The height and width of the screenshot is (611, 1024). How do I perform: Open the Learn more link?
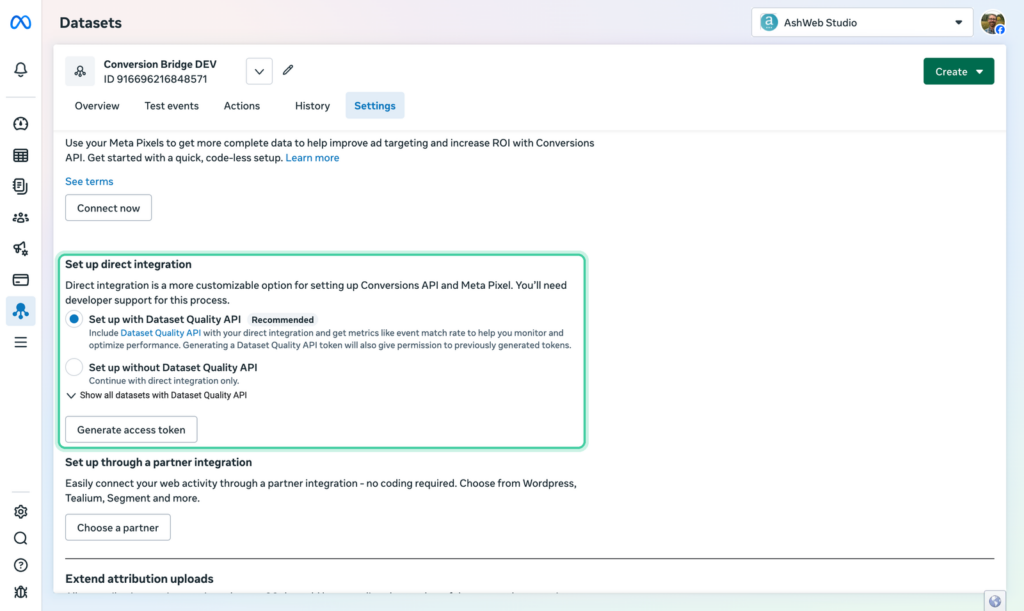tap(312, 158)
